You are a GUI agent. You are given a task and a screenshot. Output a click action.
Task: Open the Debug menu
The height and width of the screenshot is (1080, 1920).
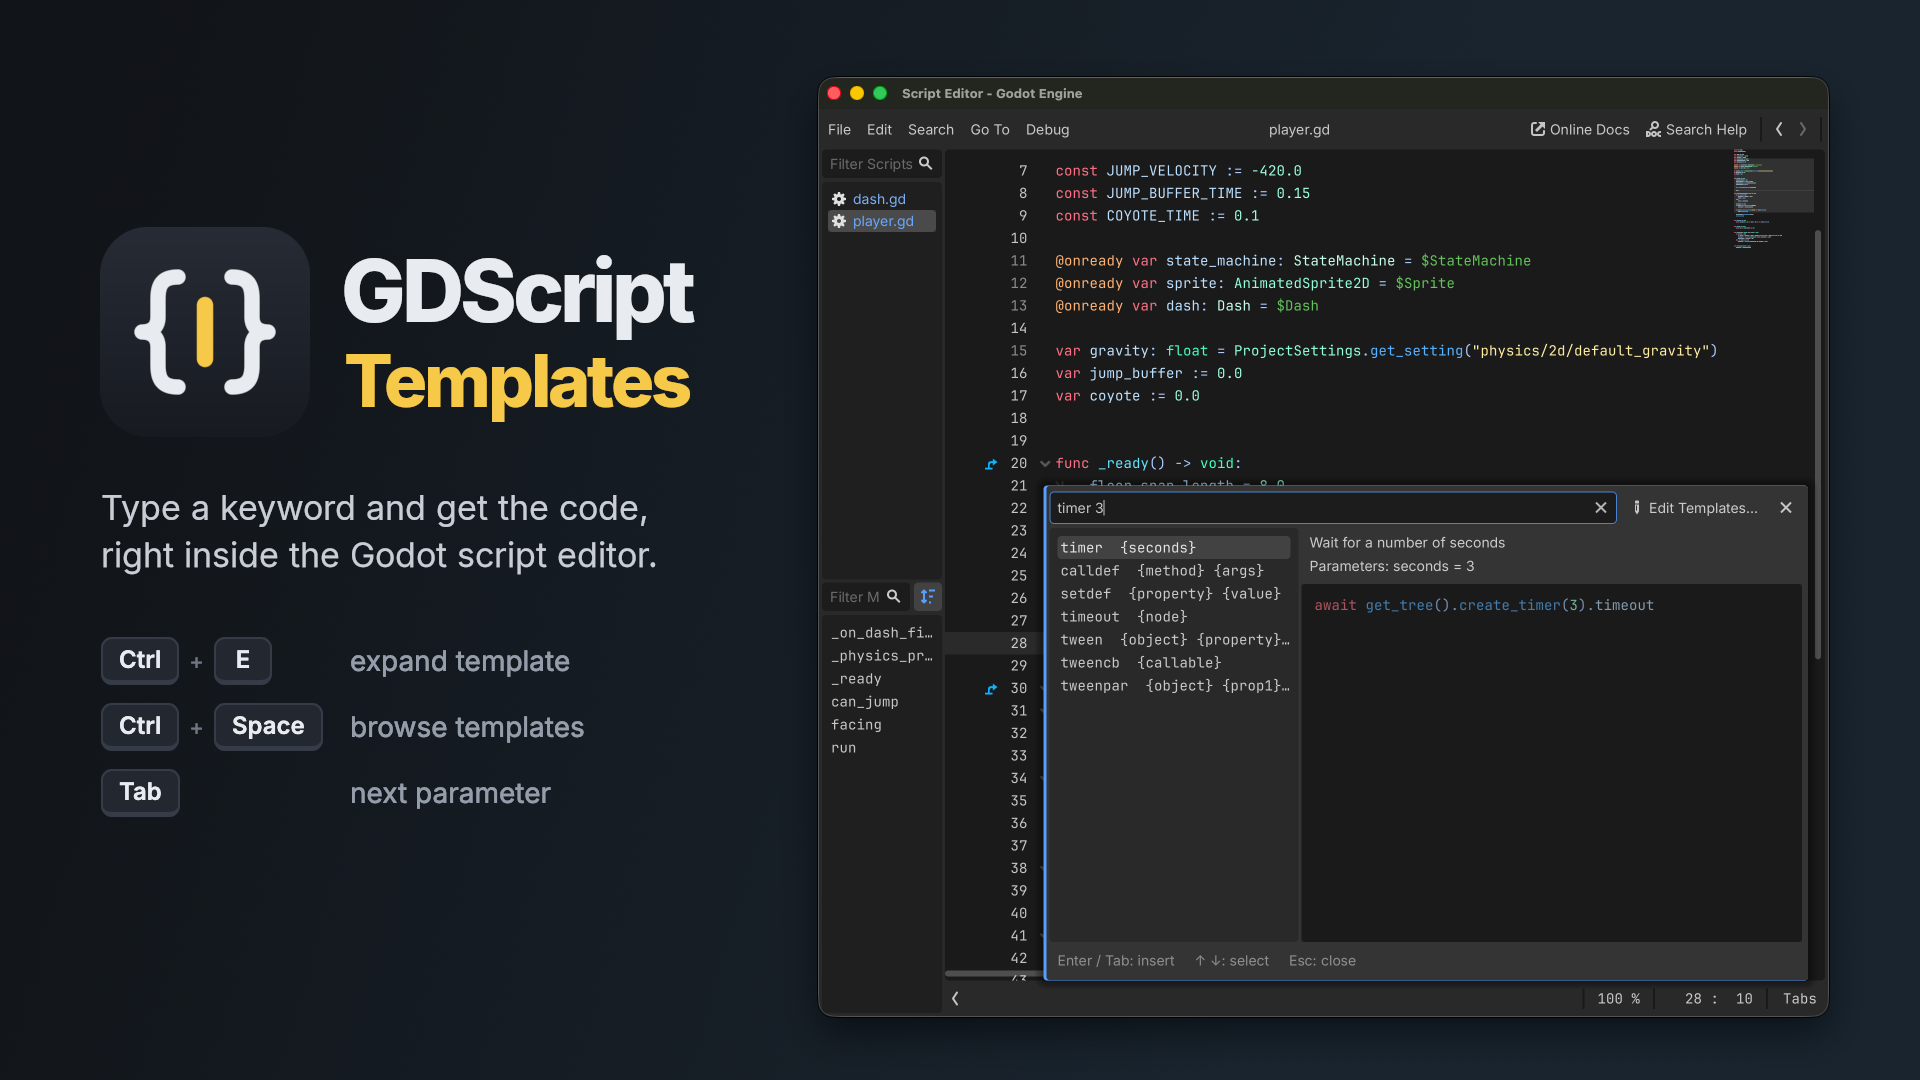[x=1047, y=130]
